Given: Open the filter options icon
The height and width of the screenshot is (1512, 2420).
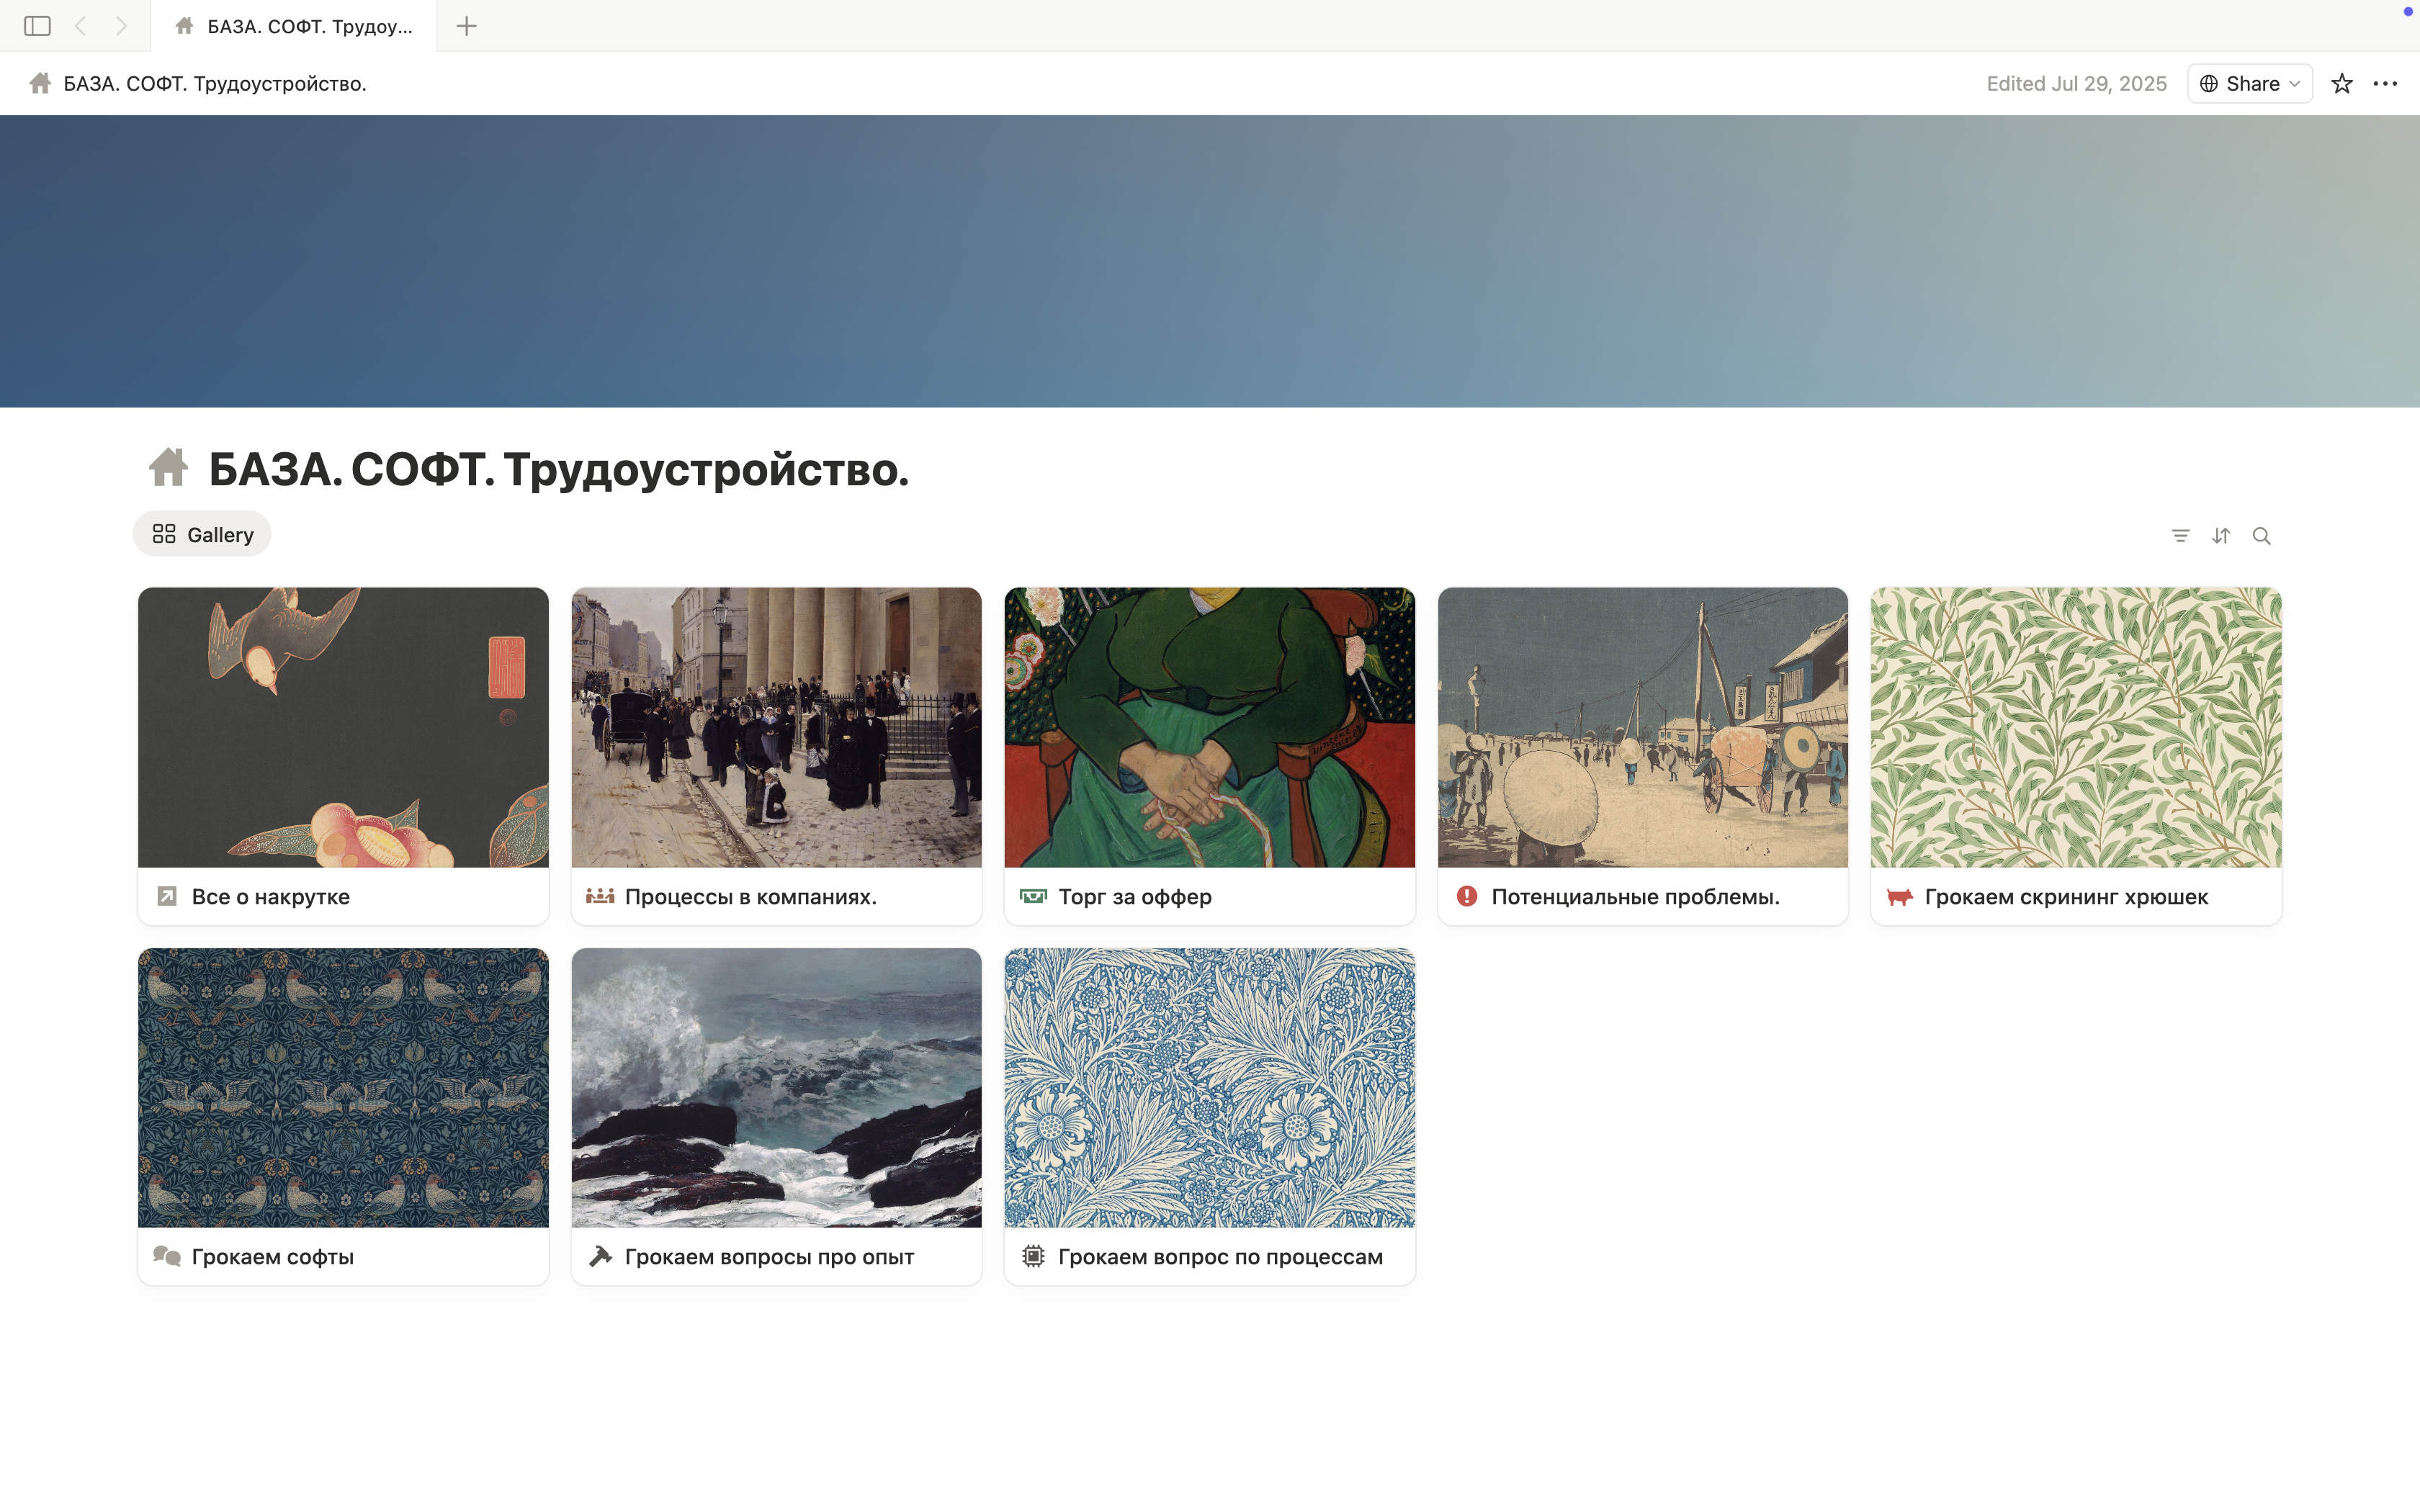Looking at the screenshot, I should click(x=2181, y=536).
